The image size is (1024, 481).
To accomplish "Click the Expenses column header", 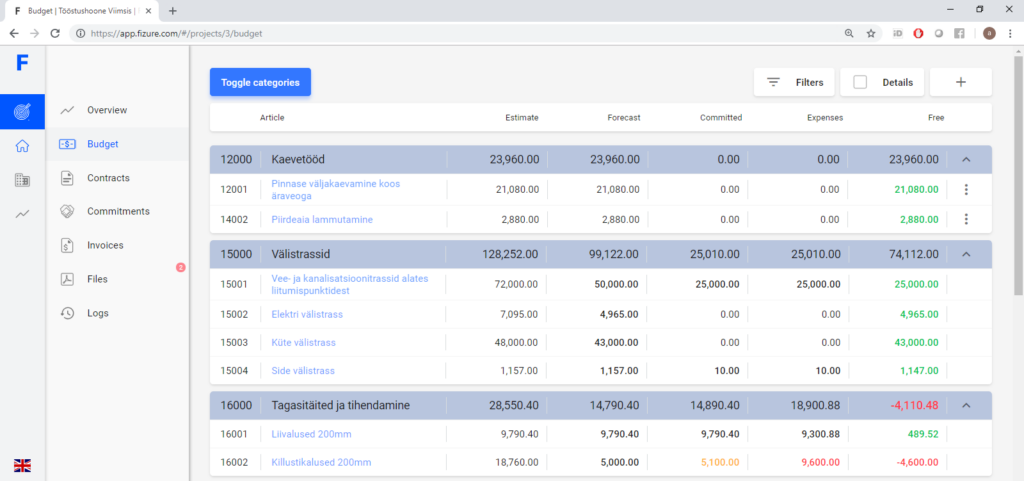I will (x=825, y=118).
